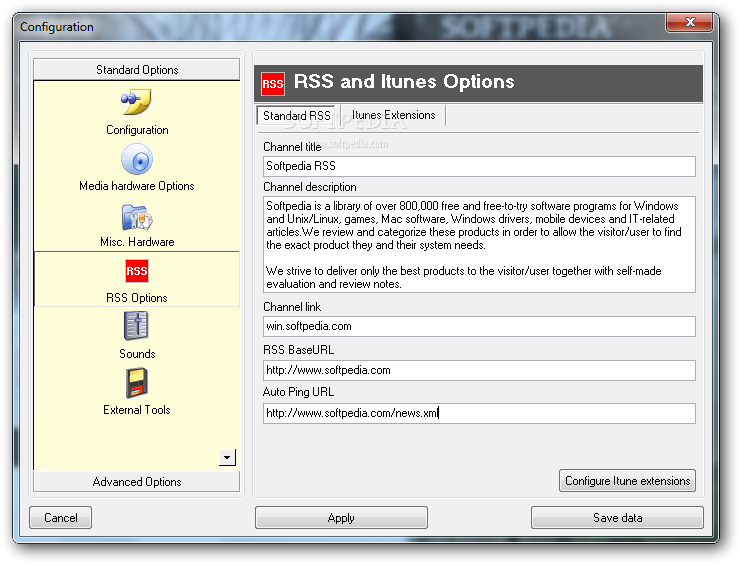Click the Save data button
The width and height of the screenshot is (740, 564).
pos(617,518)
